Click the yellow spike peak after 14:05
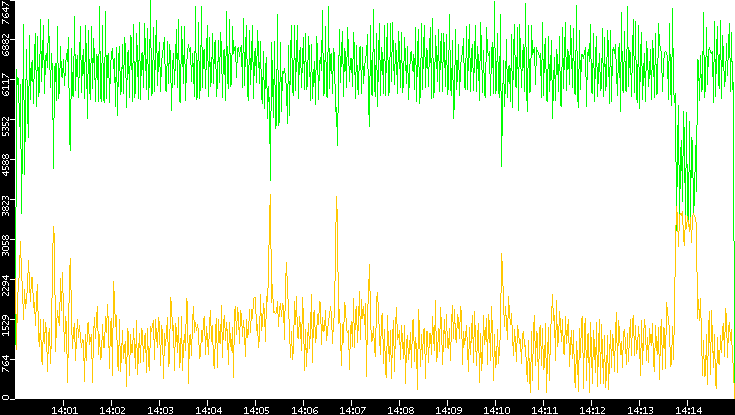The width and height of the screenshot is (735, 415). tap(270, 196)
